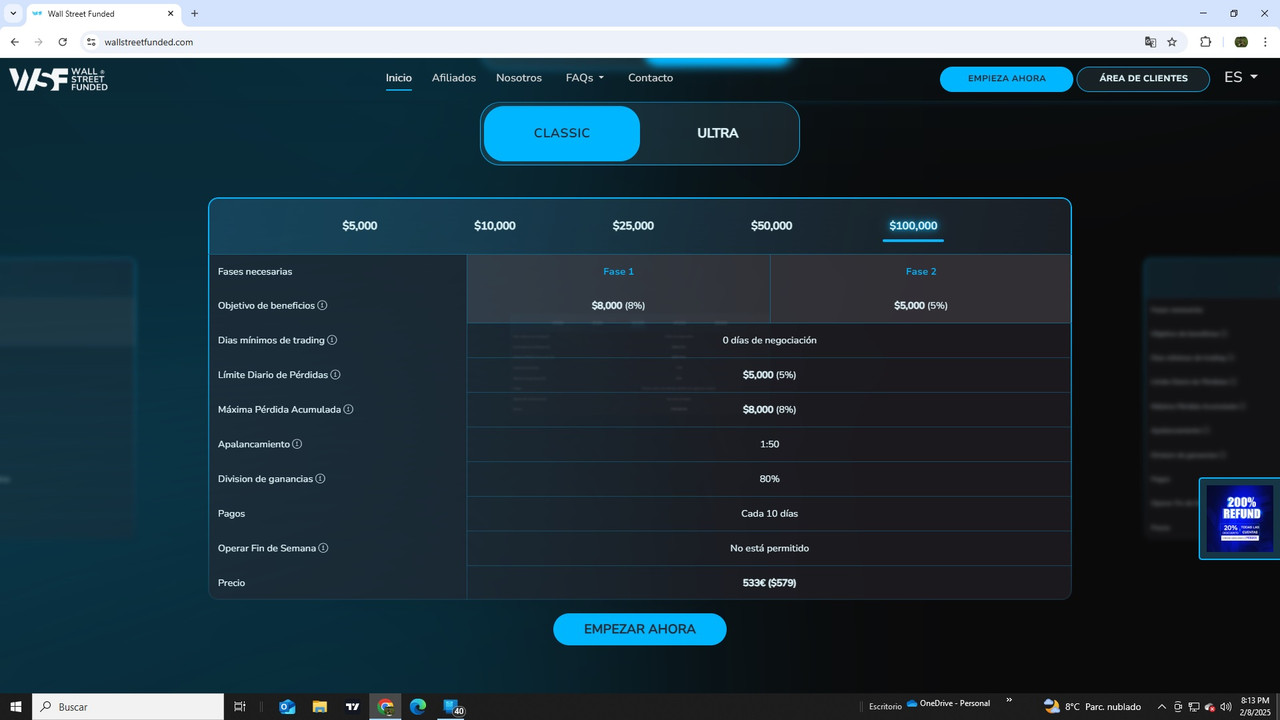Open the Chrome three-dot menu
Viewport: 1280px width, 720px height.
1266,42
